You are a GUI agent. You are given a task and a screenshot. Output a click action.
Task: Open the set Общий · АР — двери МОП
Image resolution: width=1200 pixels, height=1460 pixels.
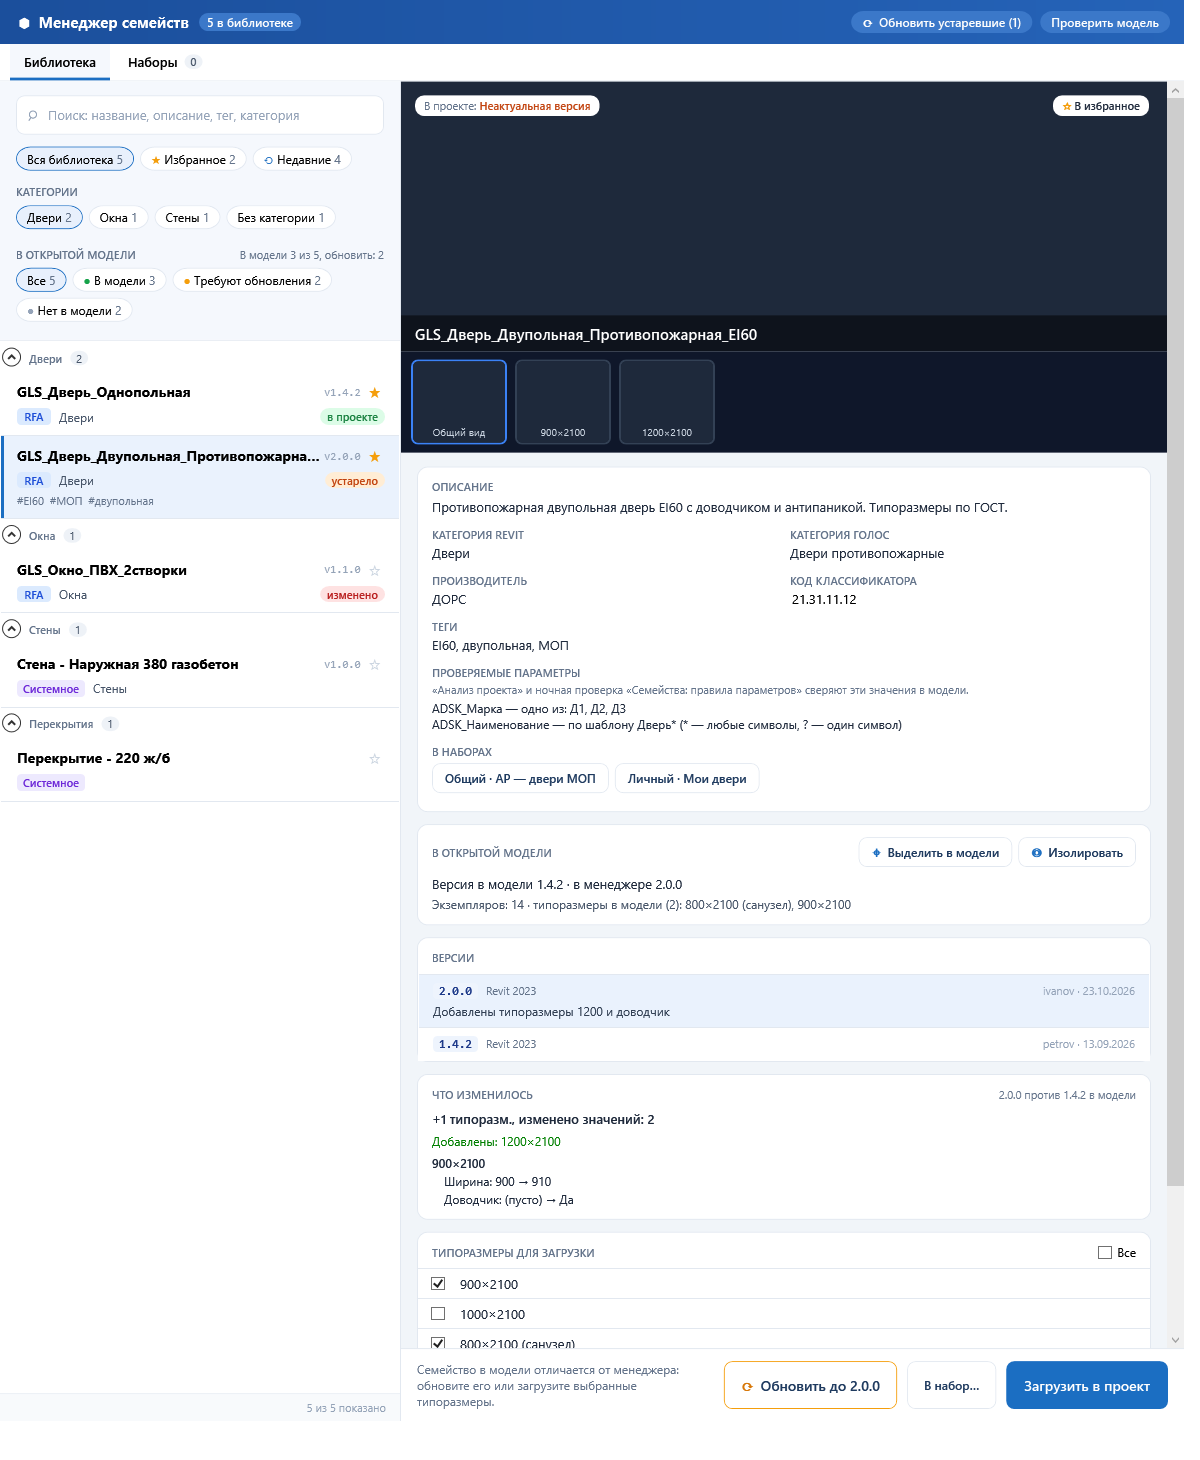pos(520,779)
